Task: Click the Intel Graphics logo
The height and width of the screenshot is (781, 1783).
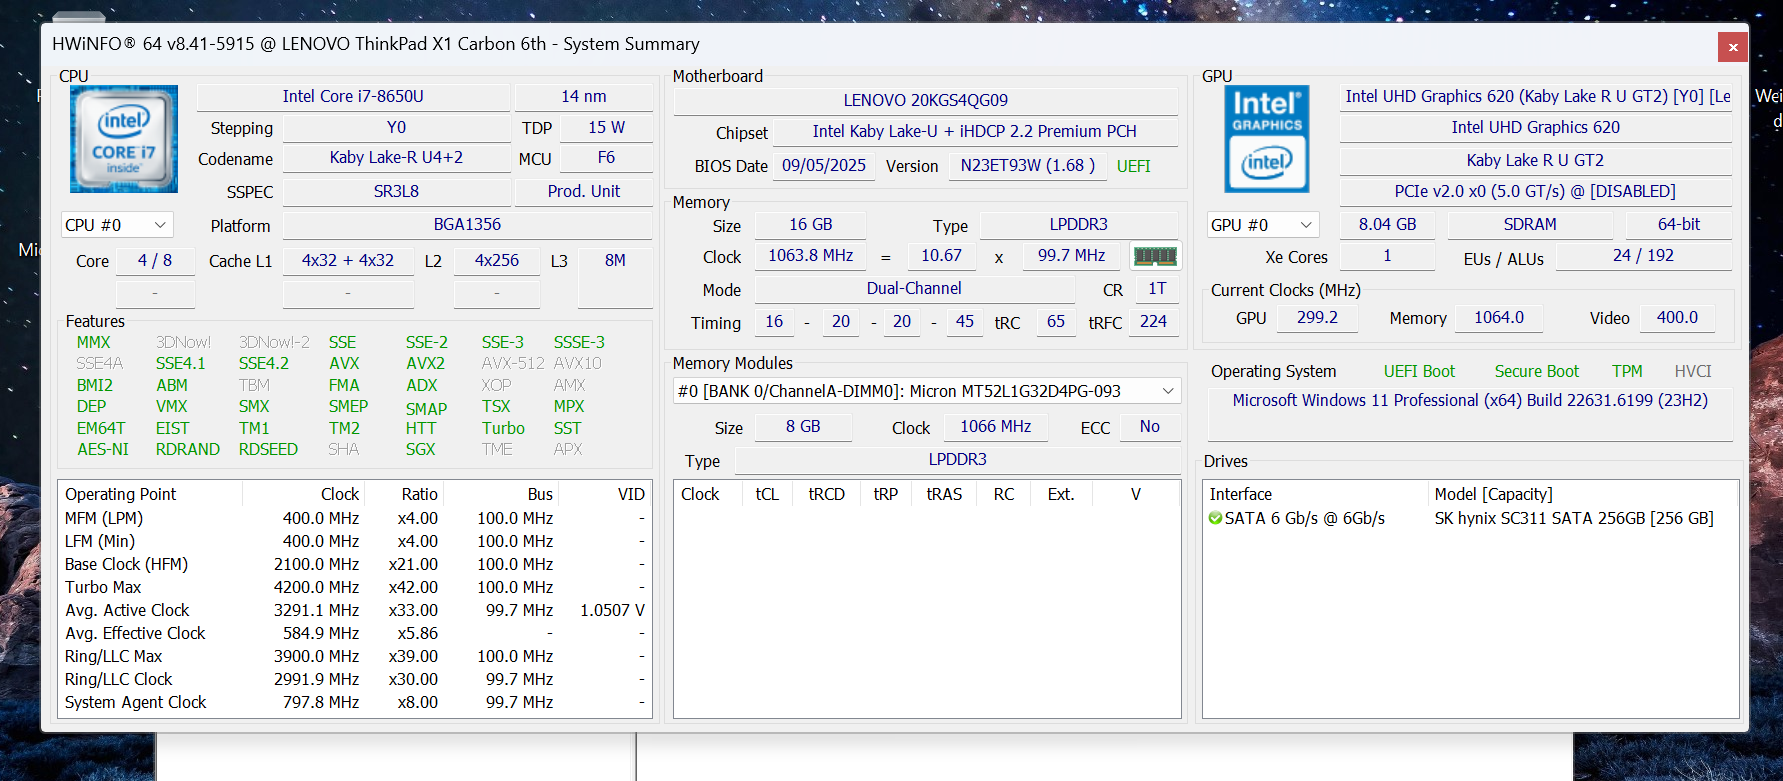Action: [x=1267, y=139]
